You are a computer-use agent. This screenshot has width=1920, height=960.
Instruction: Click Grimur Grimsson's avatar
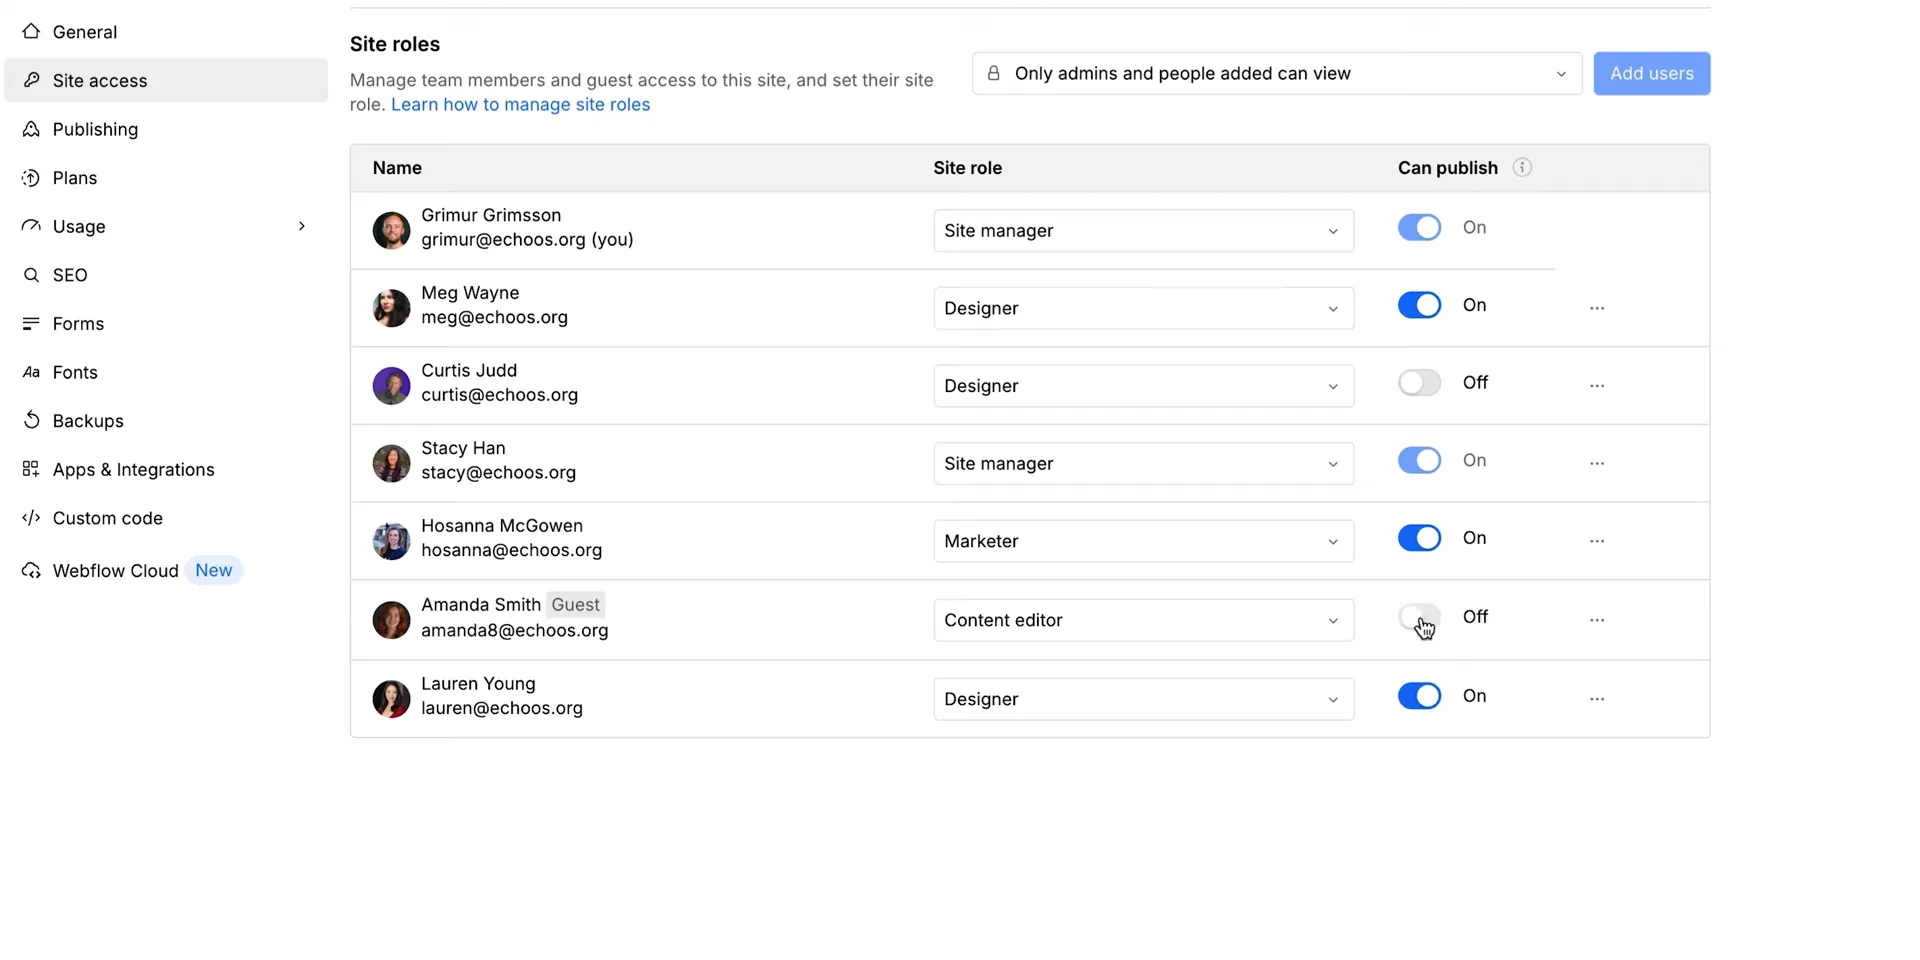point(391,230)
